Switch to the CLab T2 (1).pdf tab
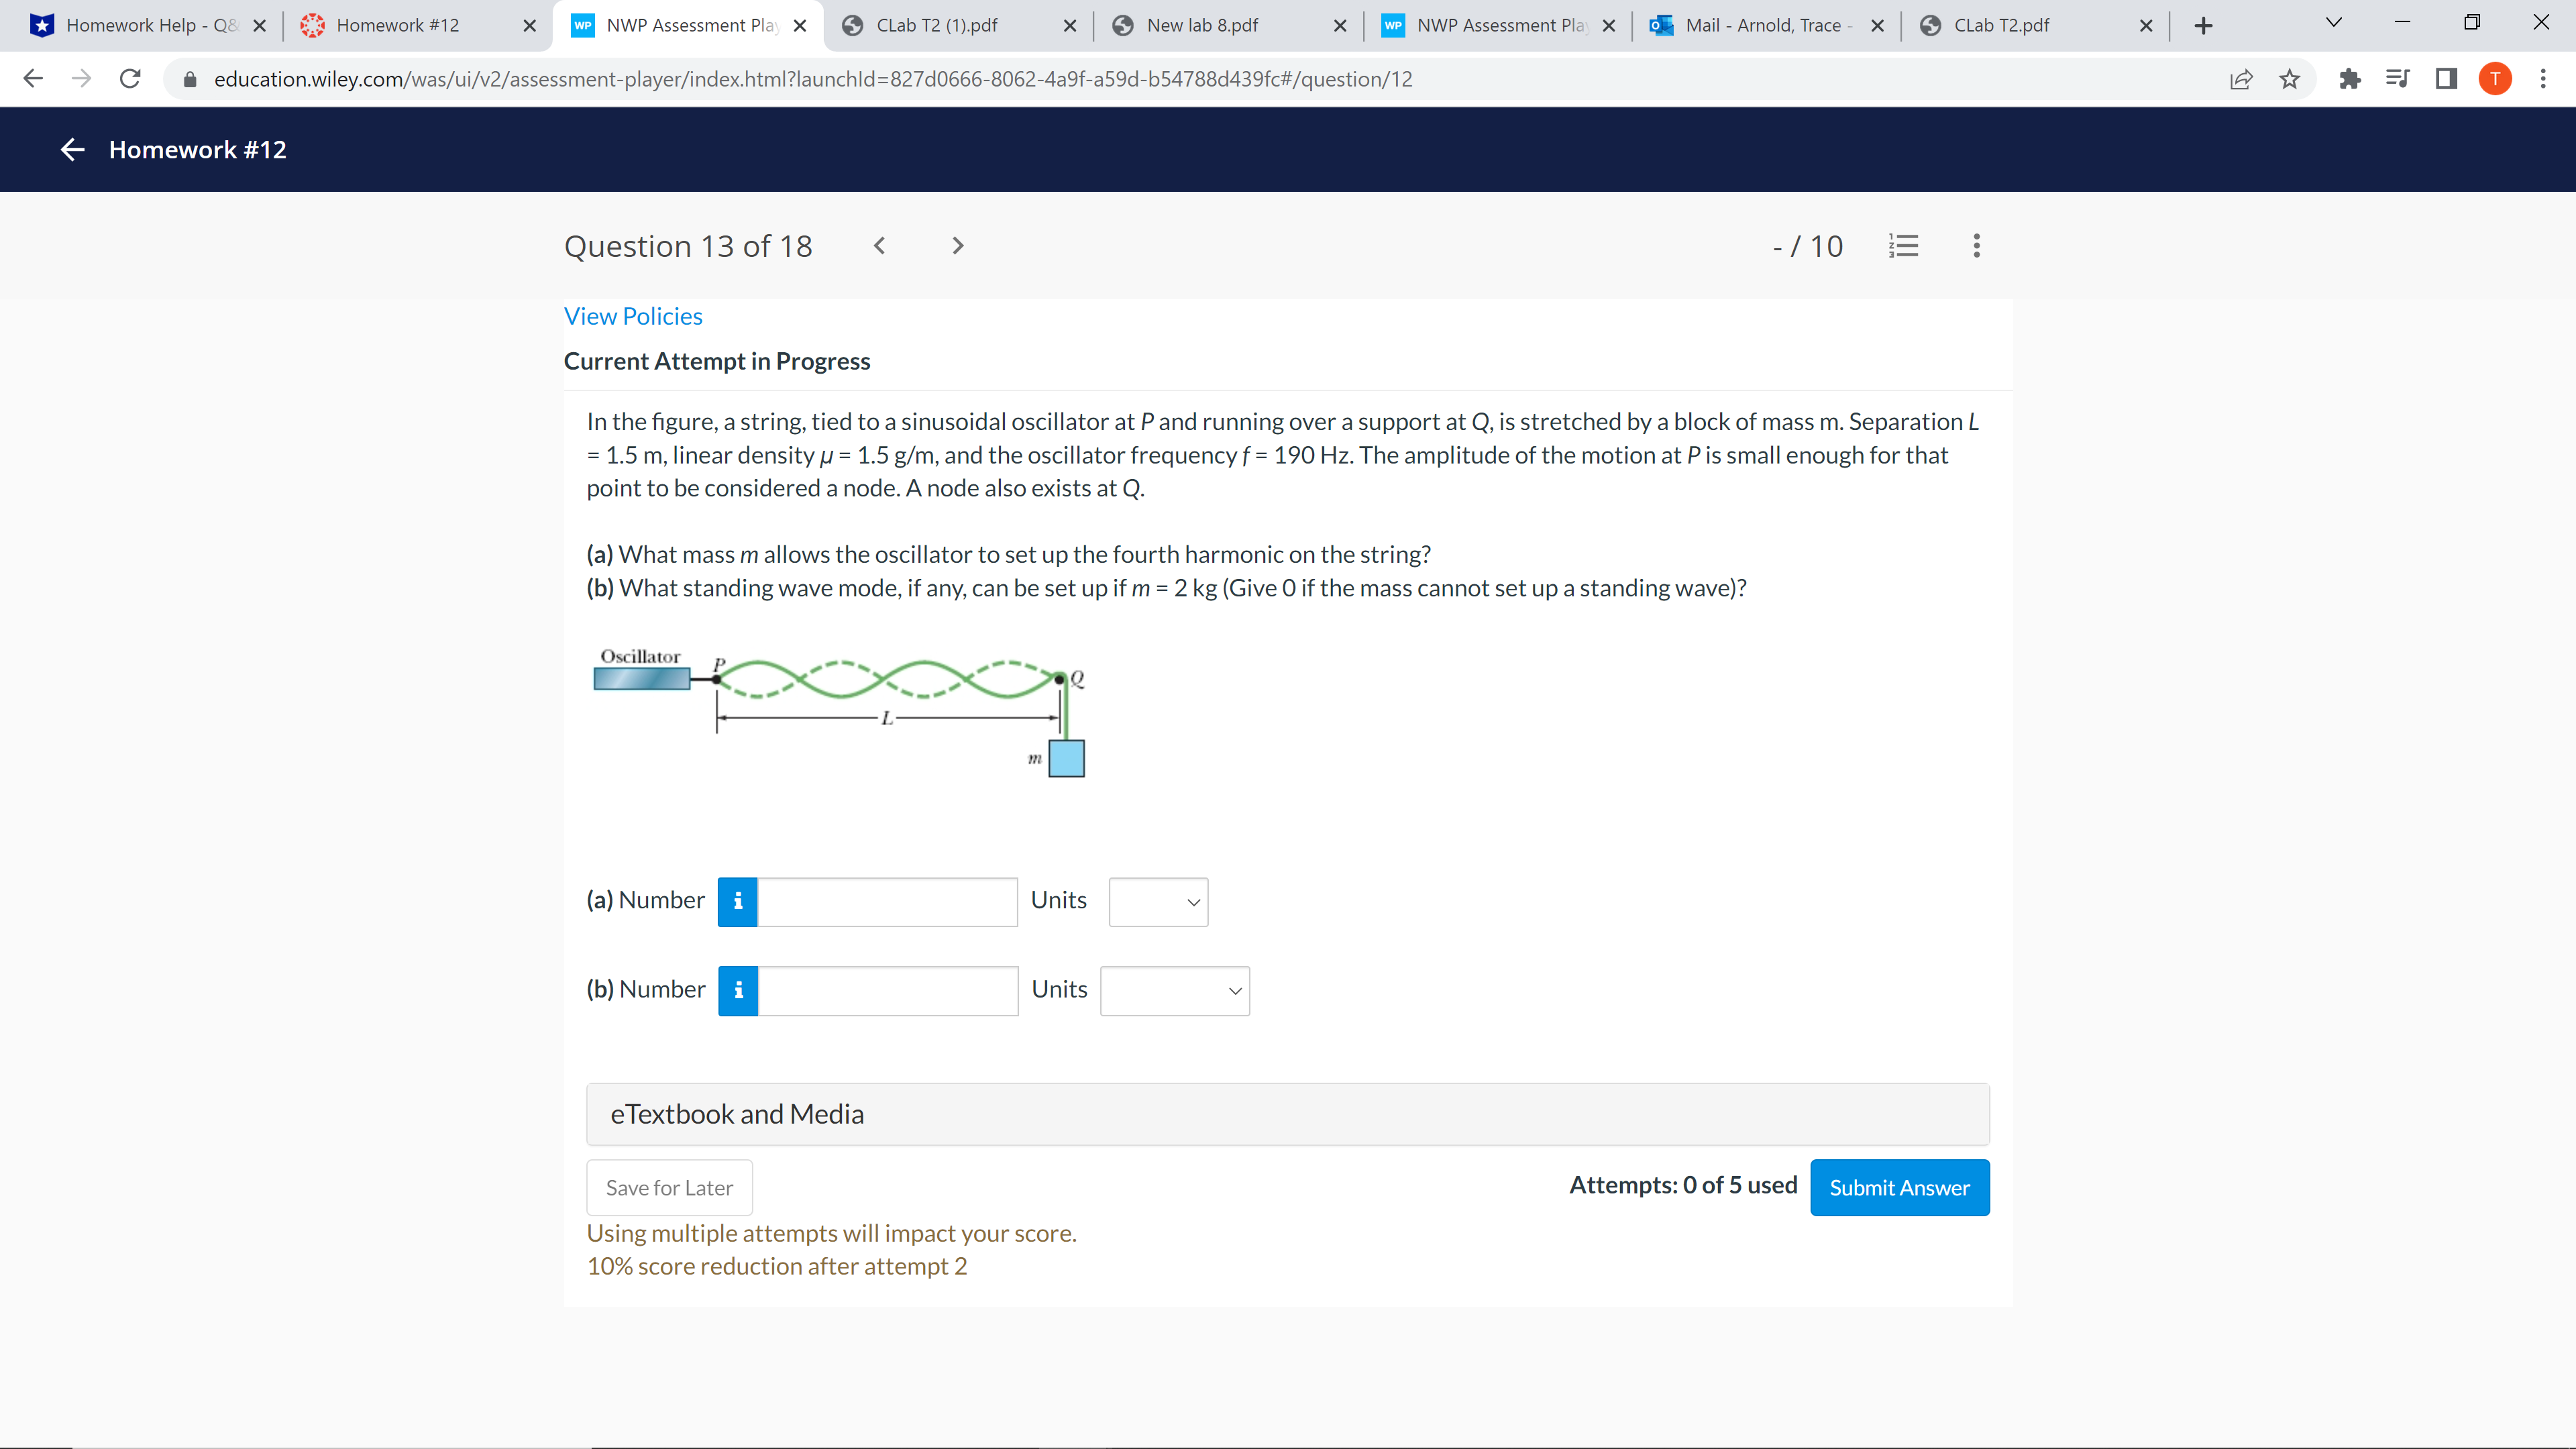The width and height of the screenshot is (2576, 1449). pos(936,25)
